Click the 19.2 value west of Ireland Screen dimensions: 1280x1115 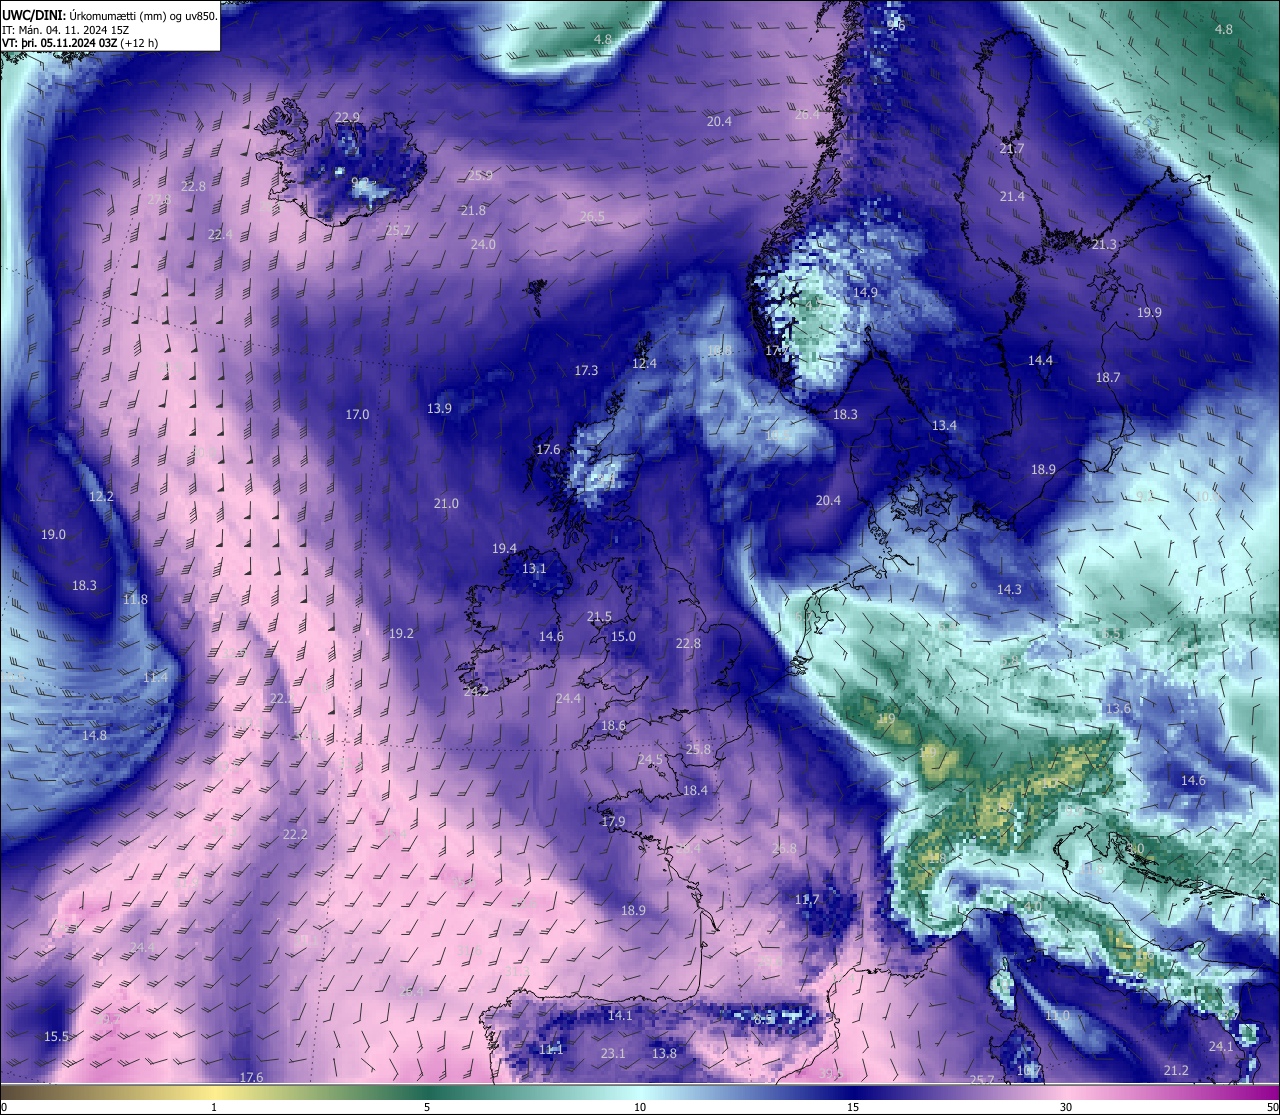pos(401,633)
